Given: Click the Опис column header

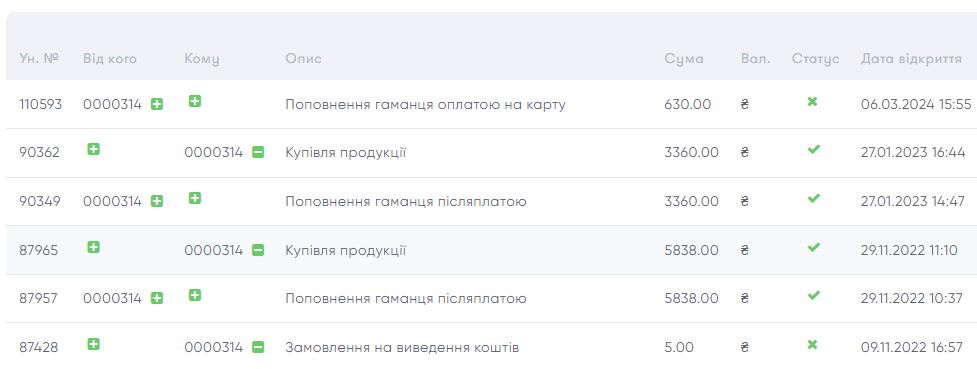Looking at the screenshot, I should tap(303, 59).
